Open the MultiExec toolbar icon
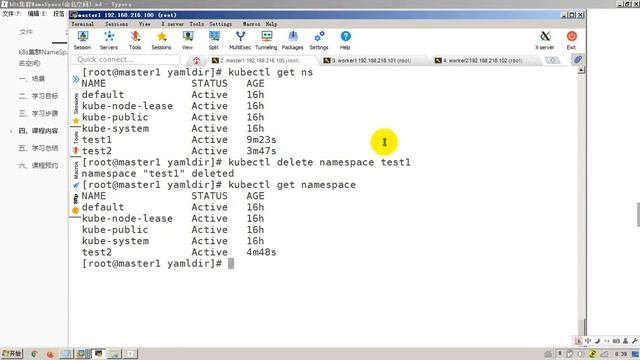Viewport: 640px width, 360px height. pyautogui.click(x=240, y=40)
